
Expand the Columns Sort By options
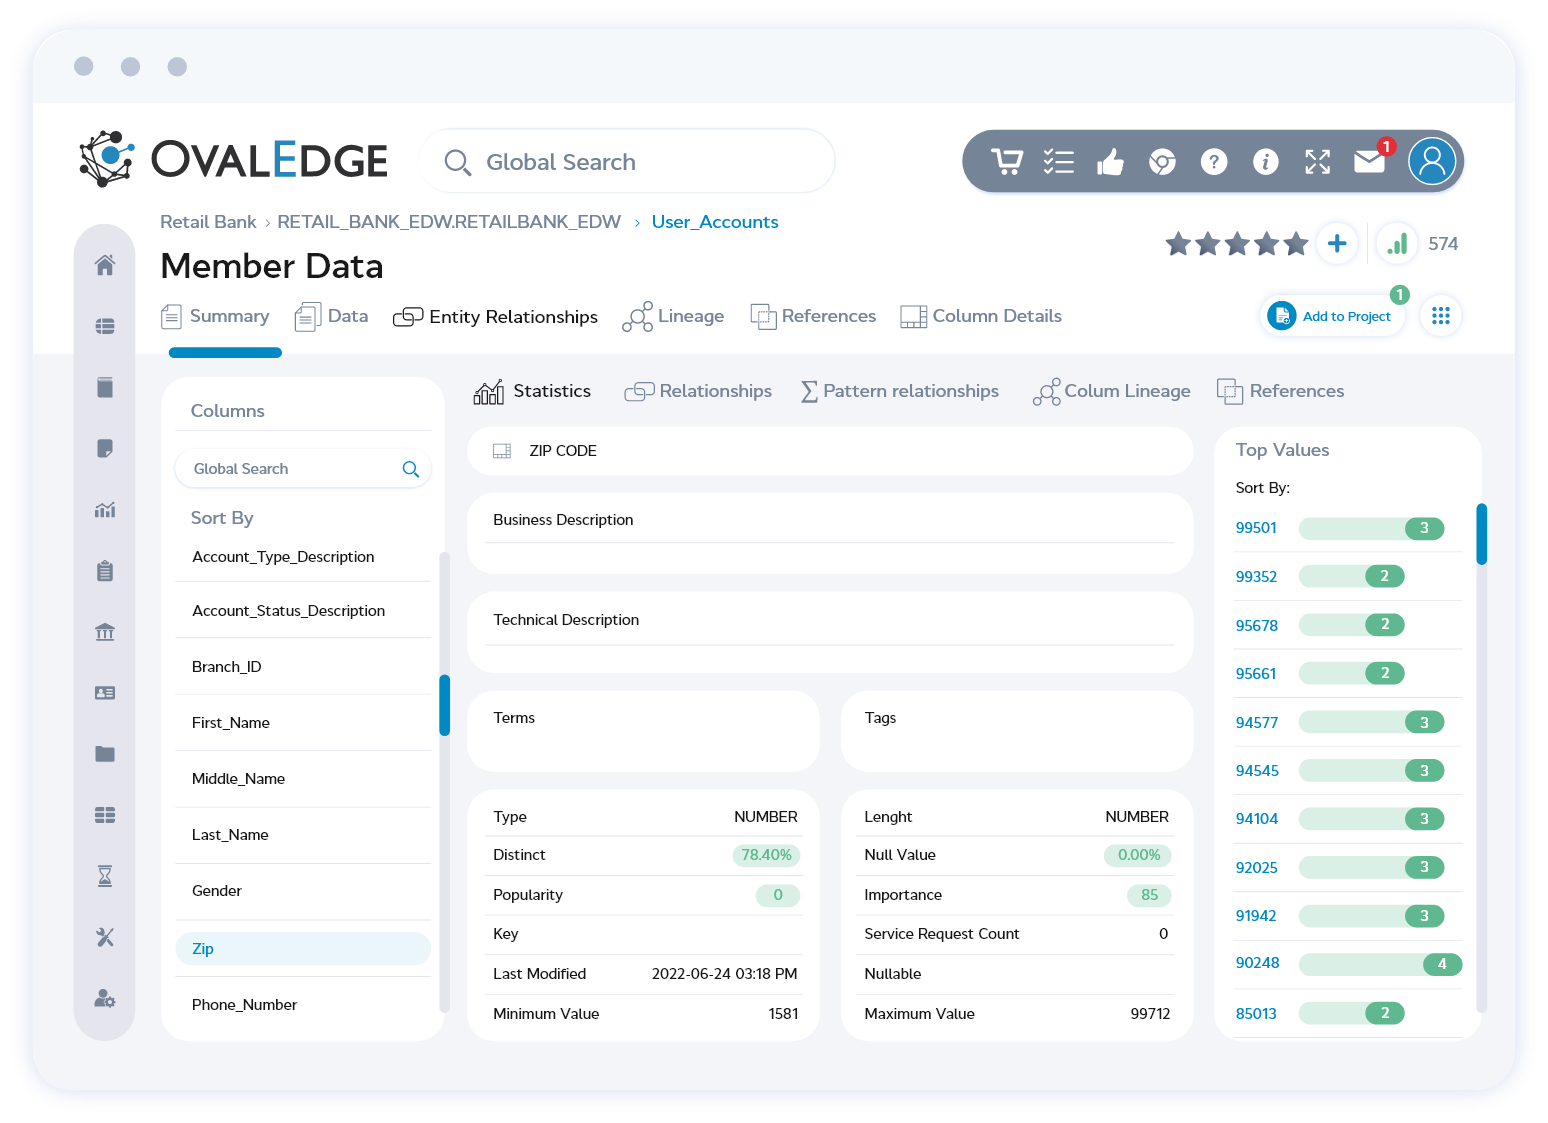[x=222, y=517]
